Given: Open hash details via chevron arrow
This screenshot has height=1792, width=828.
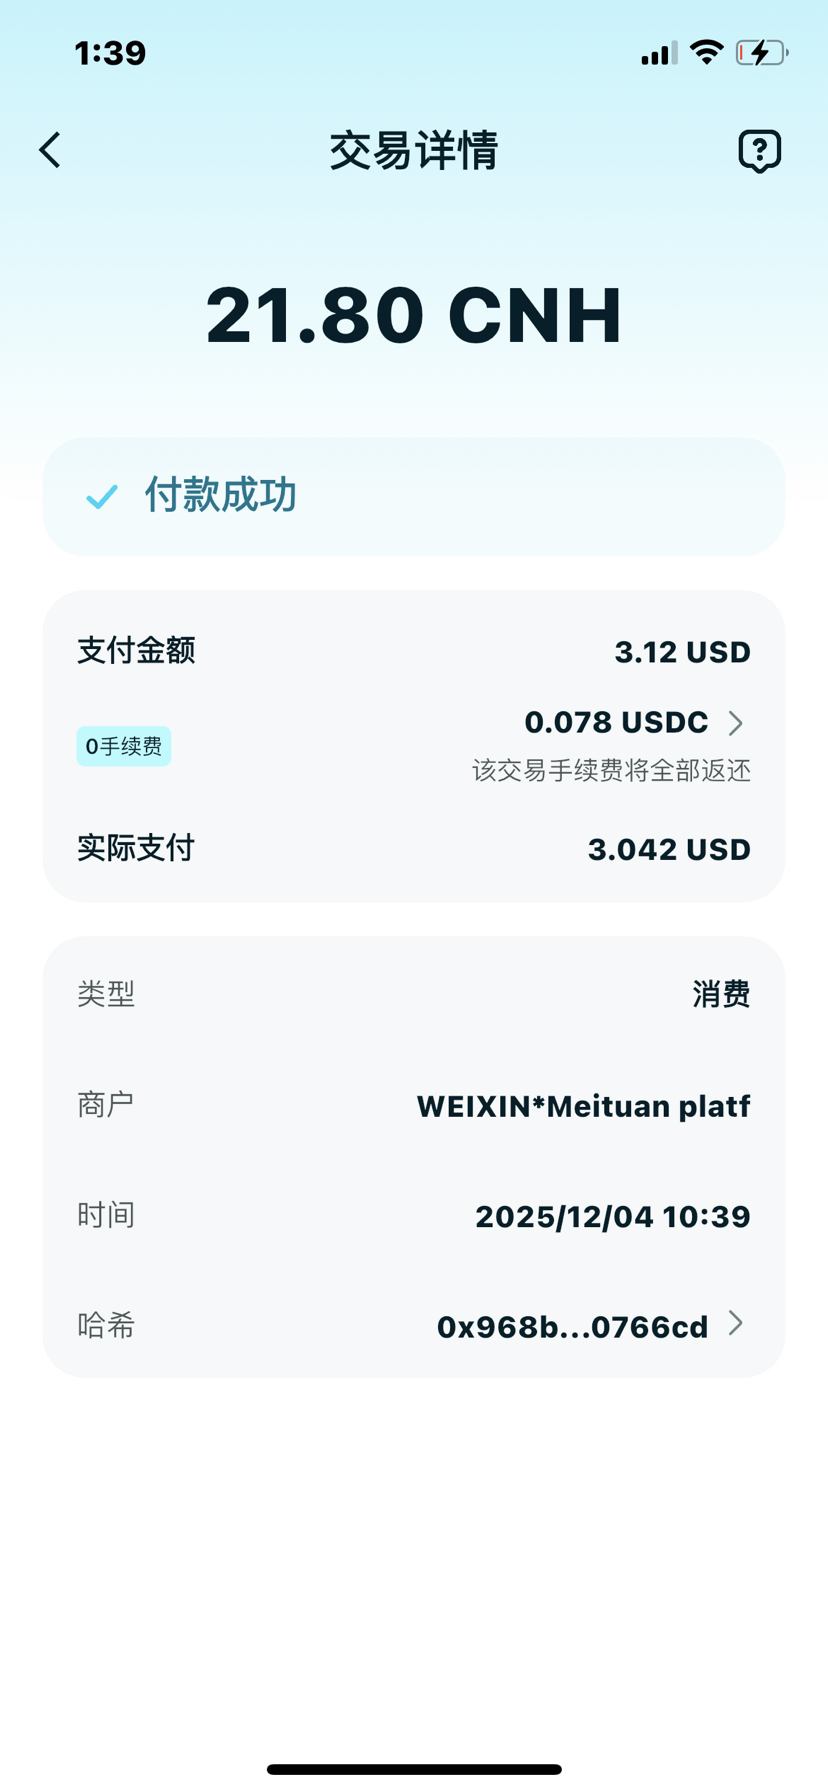Looking at the screenshot, I should [x=736, y=1324].
